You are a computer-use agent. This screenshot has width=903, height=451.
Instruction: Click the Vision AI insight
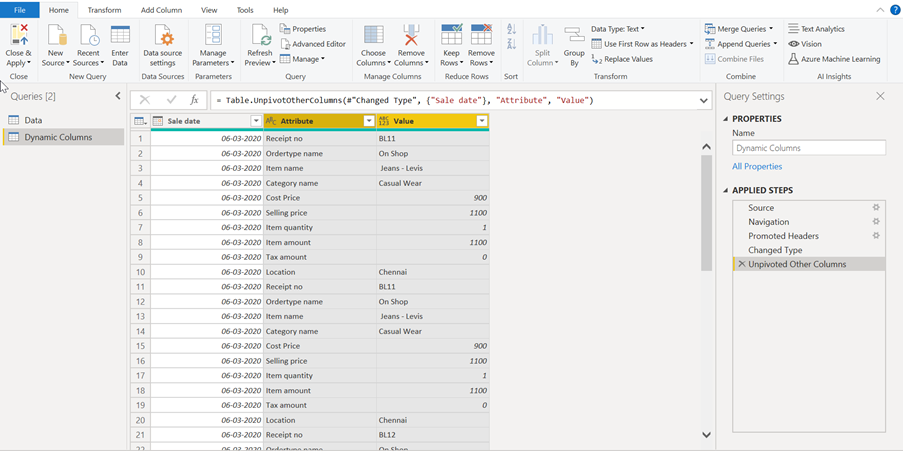pyautogui.click(x=805, y=44)
